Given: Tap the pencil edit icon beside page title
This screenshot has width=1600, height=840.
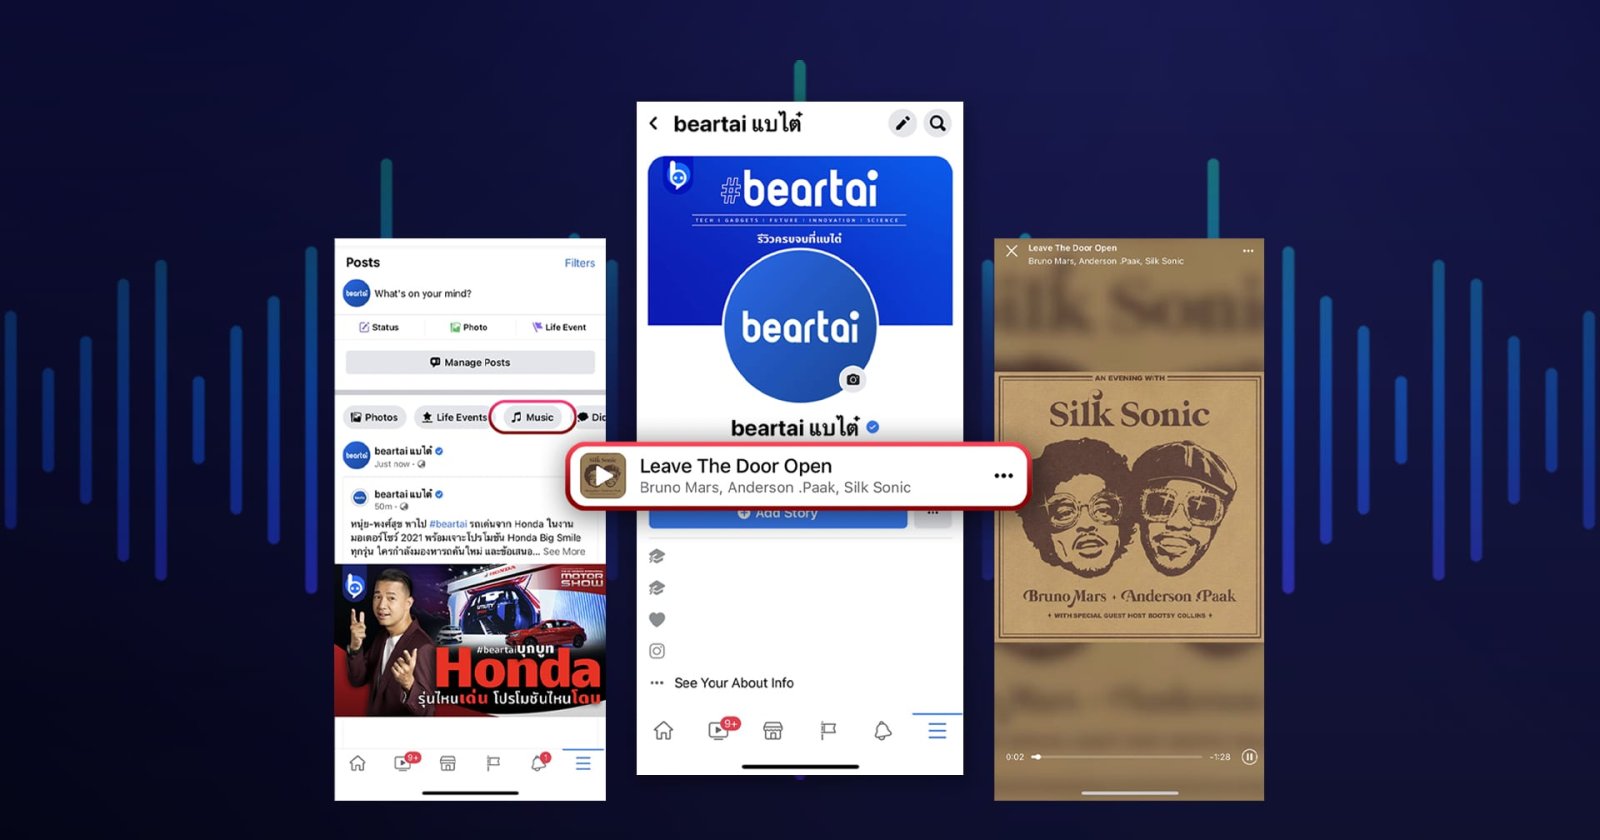Looking at the screenshot, I should coord(902,123).
